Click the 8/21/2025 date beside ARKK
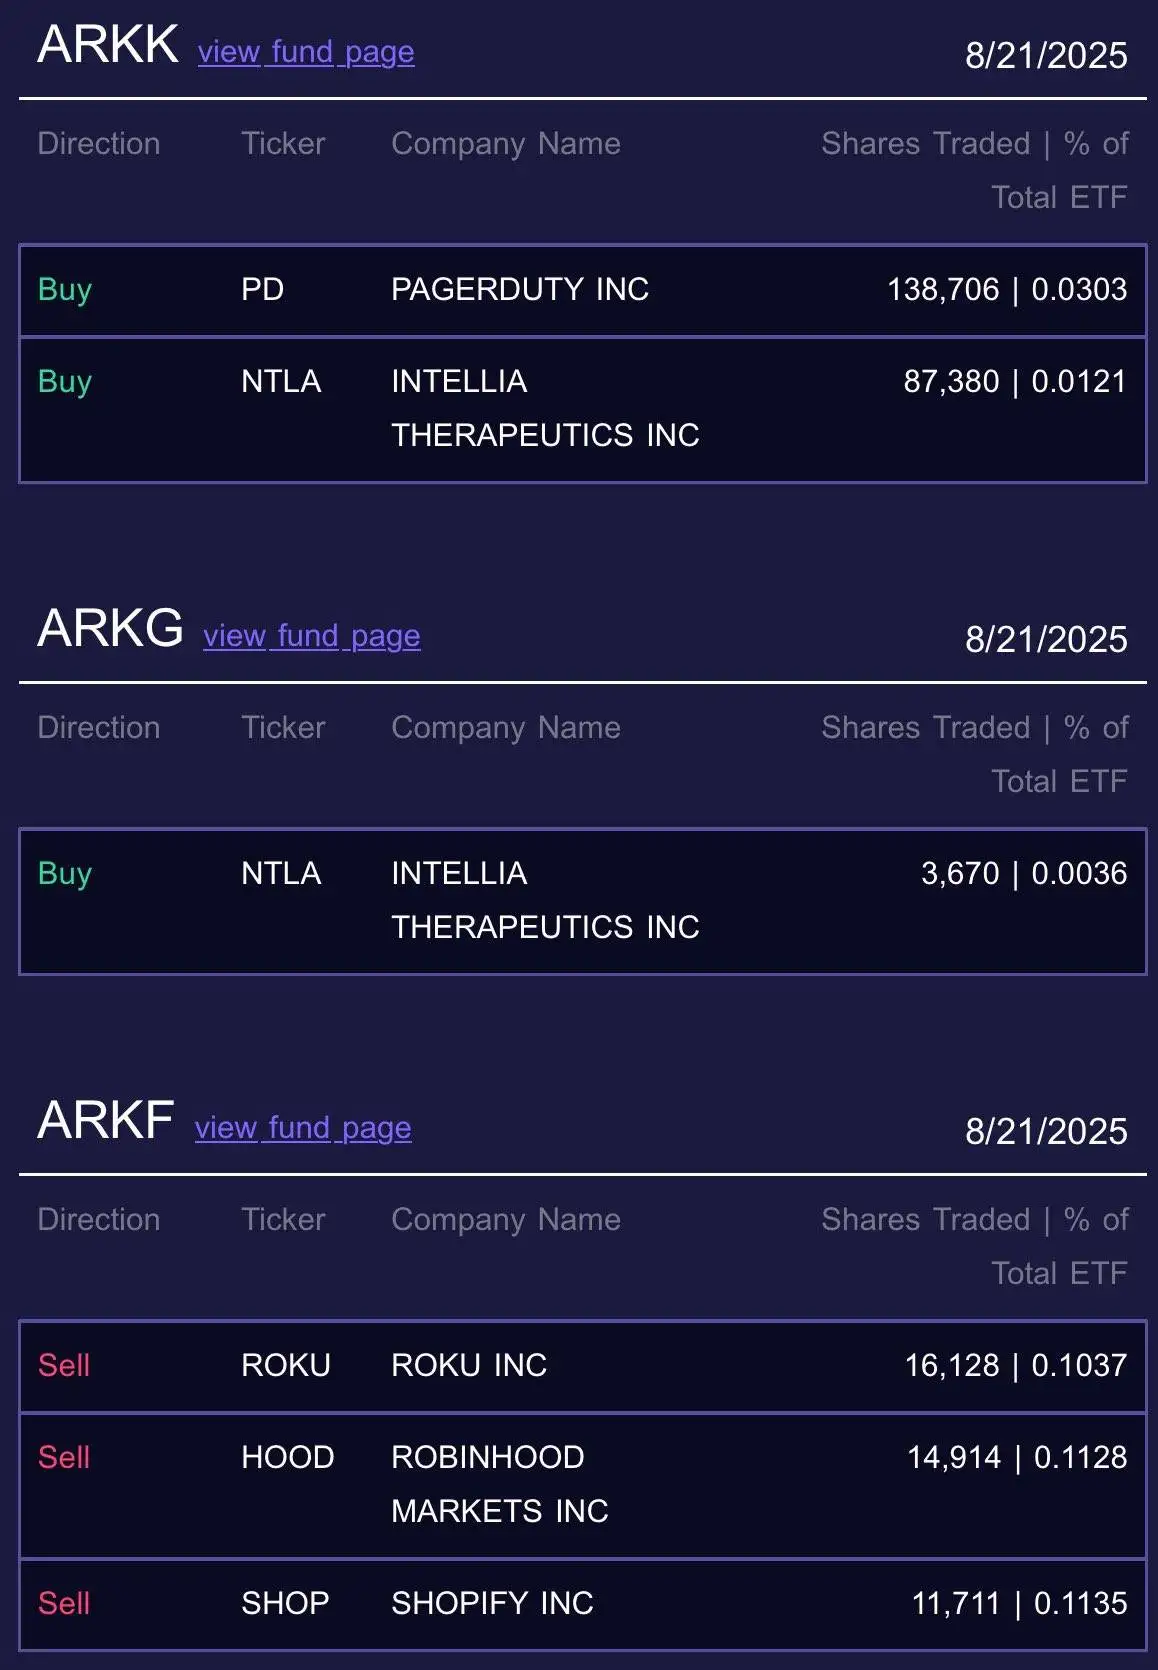This screenshot has height=1670, width=1158. [x=1045, y=57]
